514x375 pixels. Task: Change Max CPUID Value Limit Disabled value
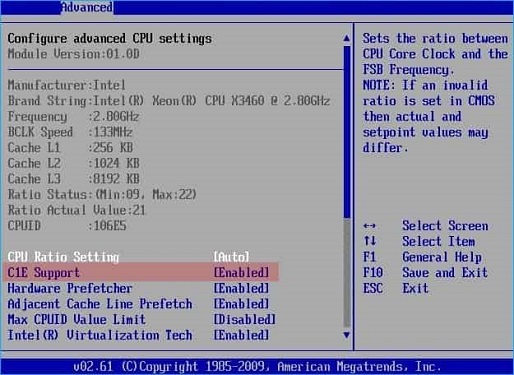[245, 320]
